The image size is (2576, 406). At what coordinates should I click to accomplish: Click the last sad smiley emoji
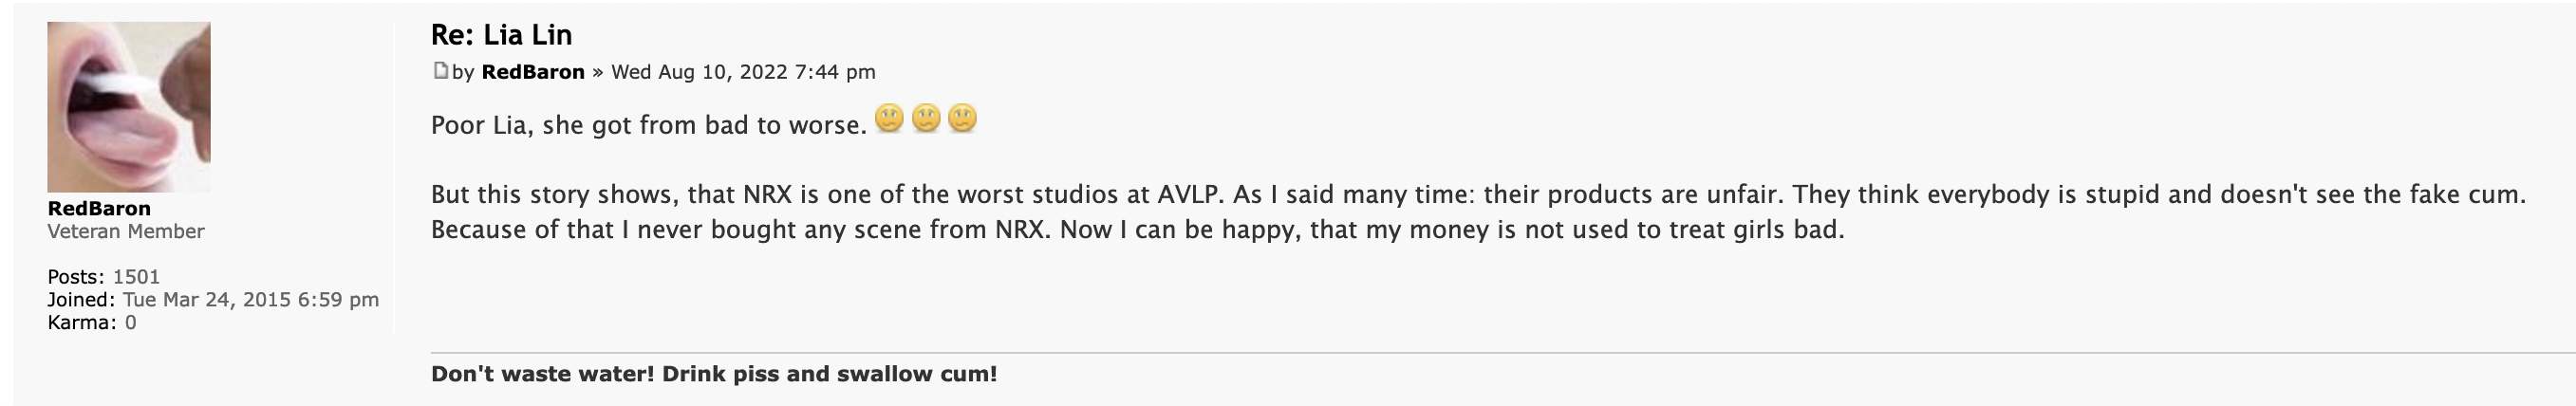click(962, 119)
